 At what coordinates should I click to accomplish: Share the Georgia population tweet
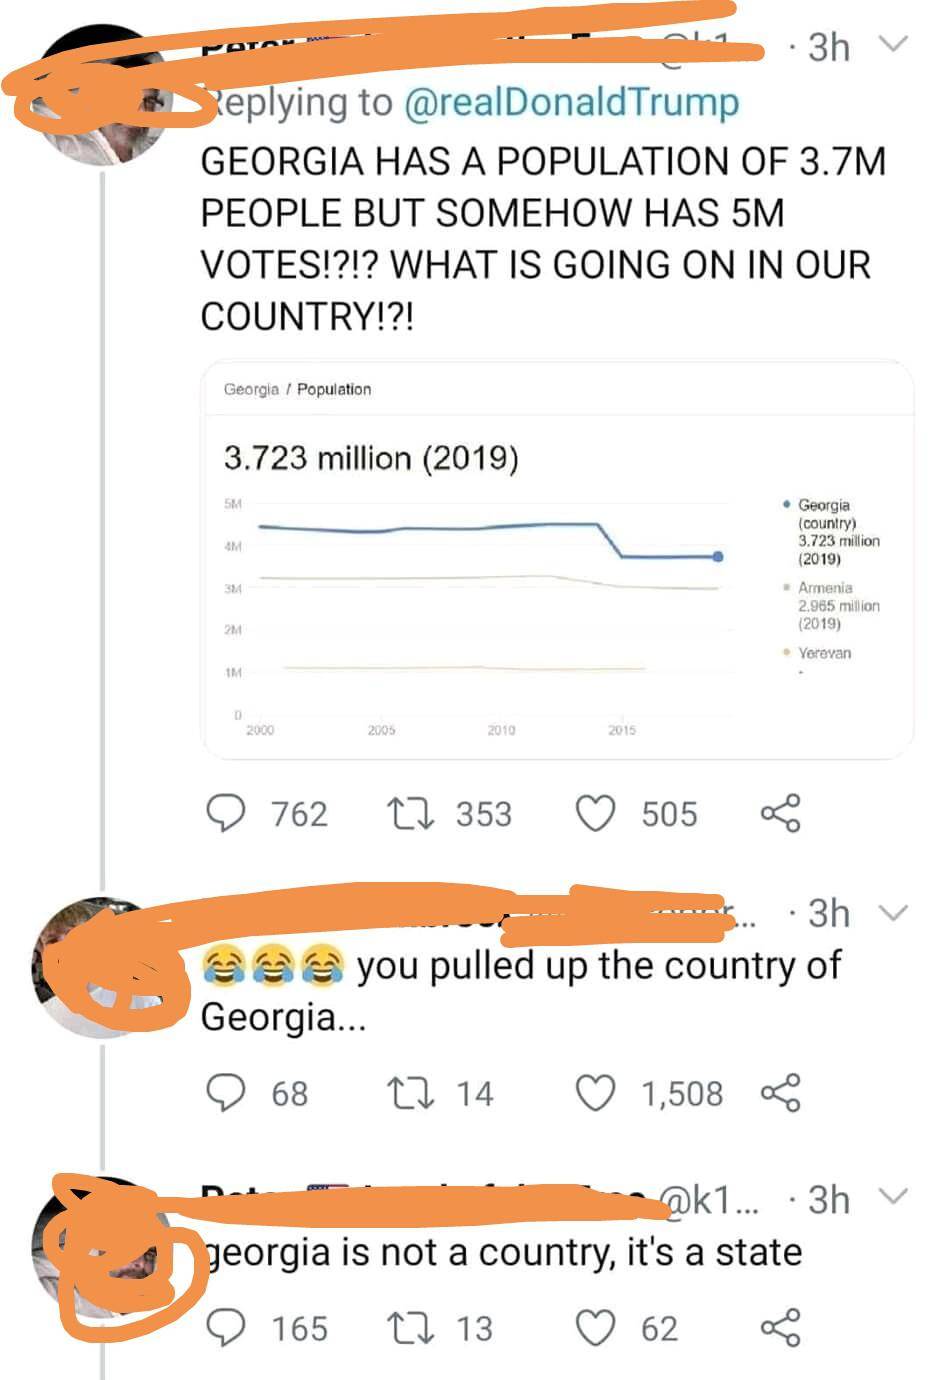[780, 814]
